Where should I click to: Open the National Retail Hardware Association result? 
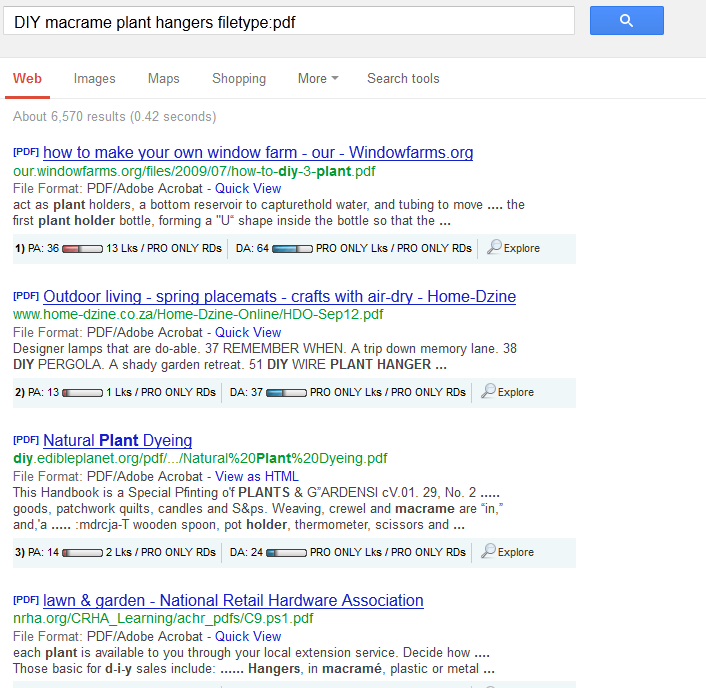click(233, 600)
